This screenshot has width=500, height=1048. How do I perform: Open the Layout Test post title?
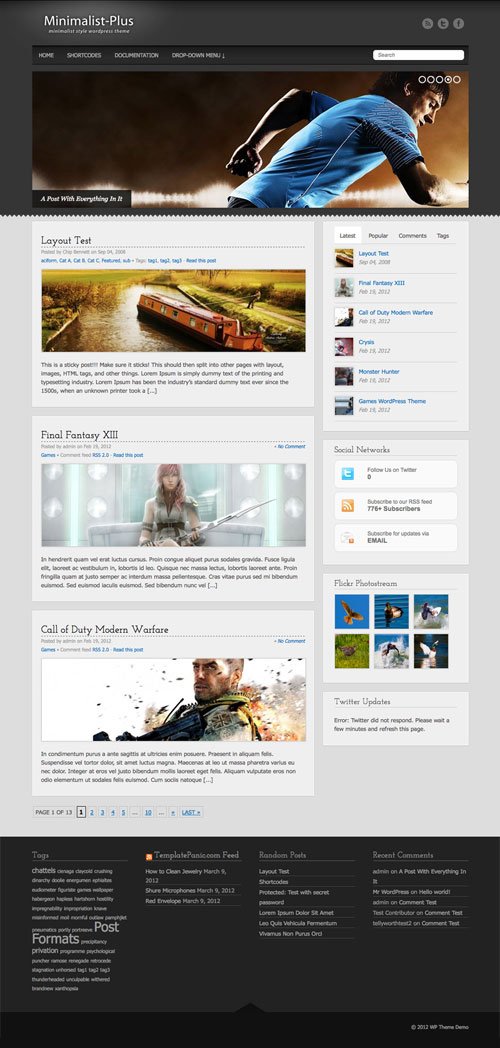point(66,241)
